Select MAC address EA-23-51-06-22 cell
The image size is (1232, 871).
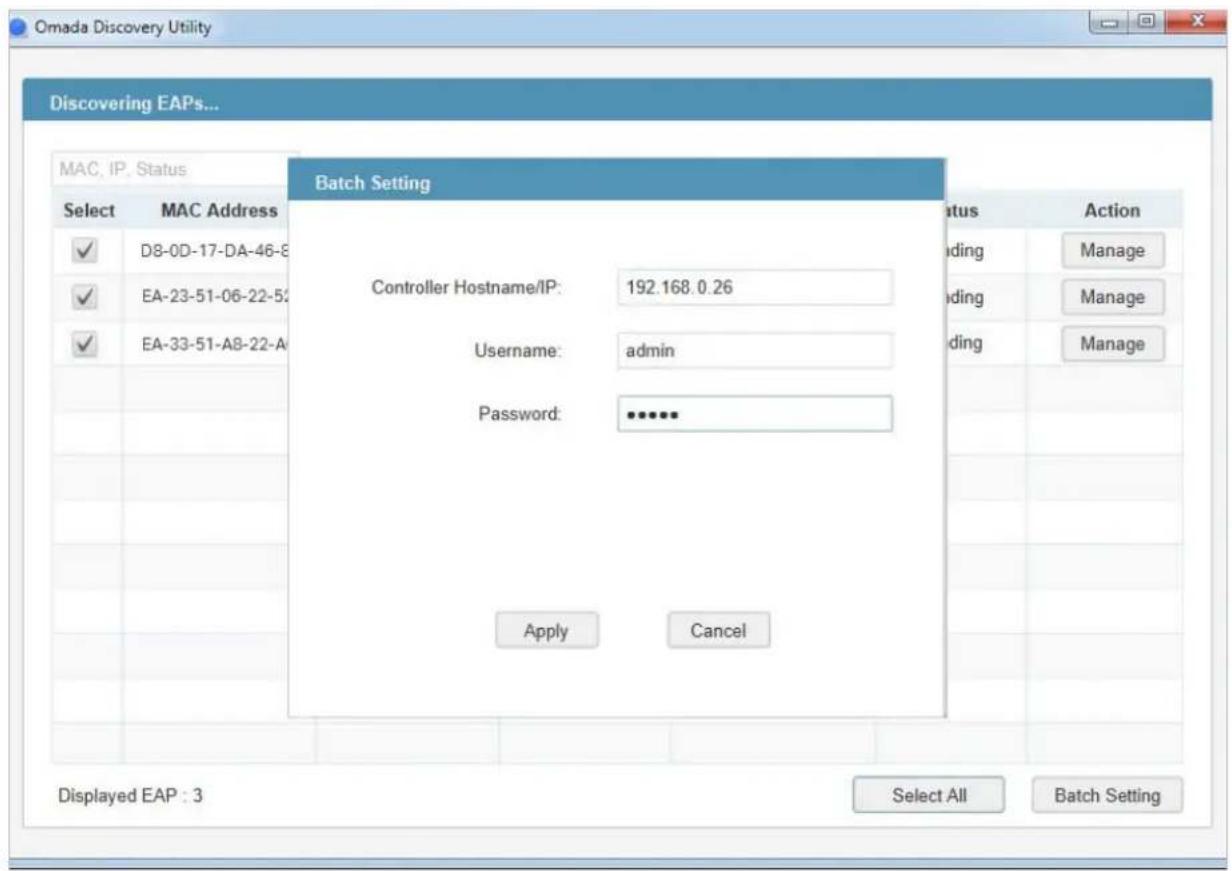click(214, 297)
